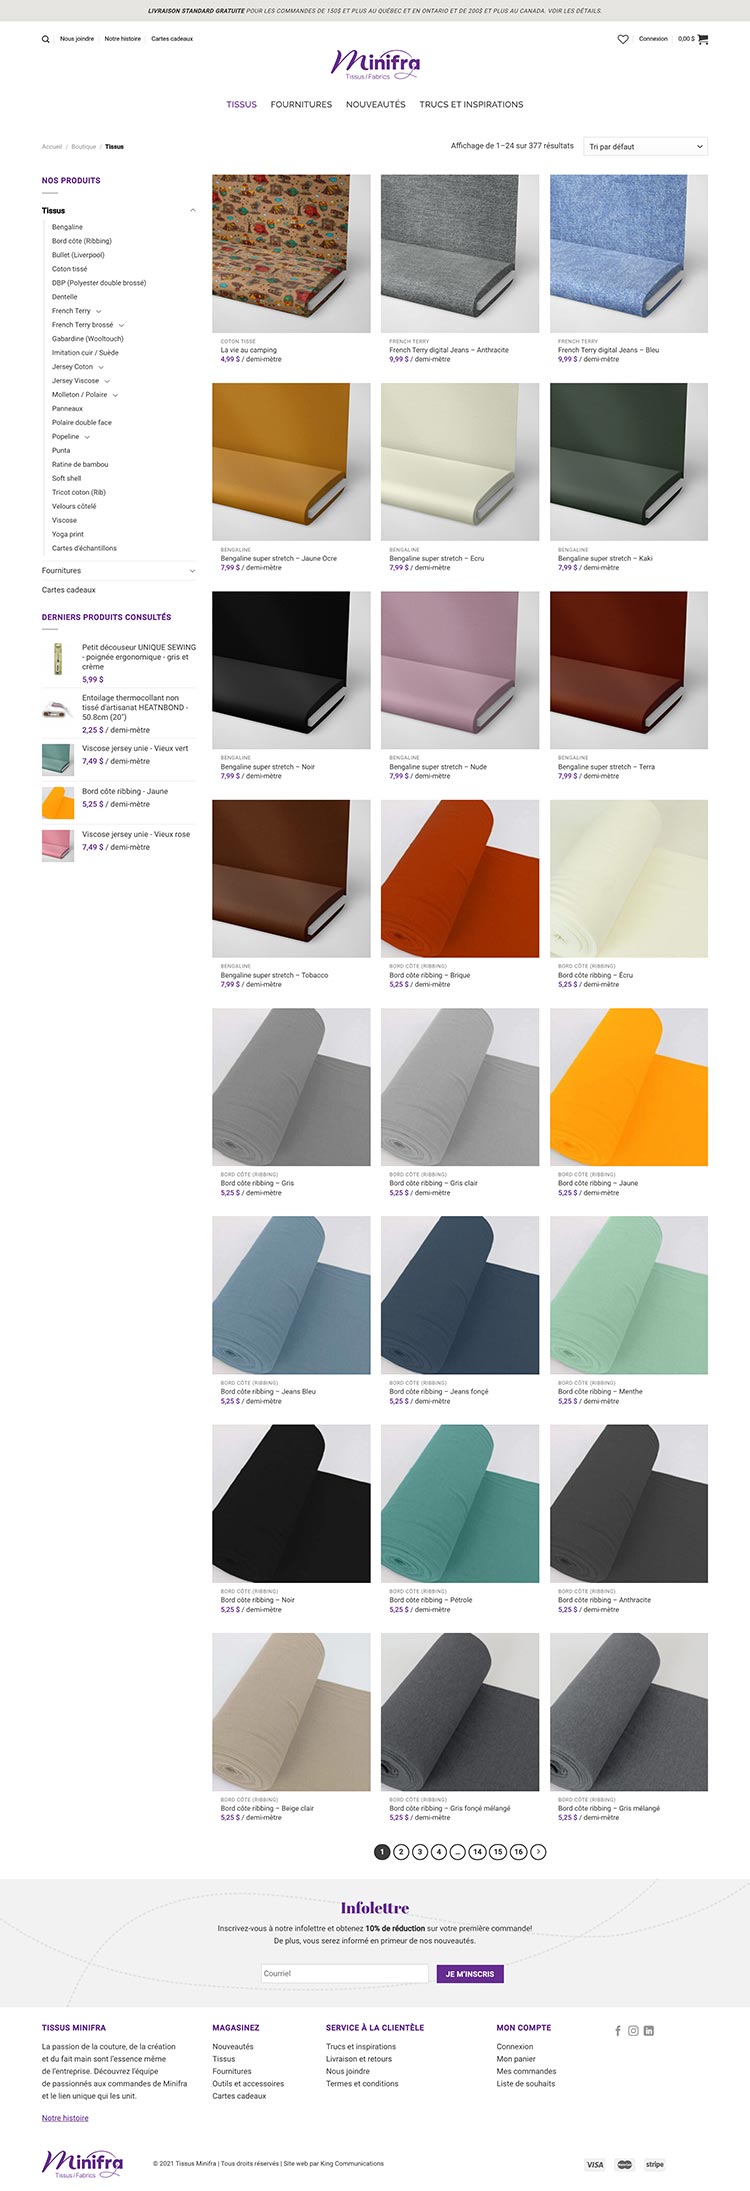Image resolution: width=750 pixels, height=2191 pixels.
Task: Open the NOUVEAUTÉS menu item
Action: (x=376, y=104)
